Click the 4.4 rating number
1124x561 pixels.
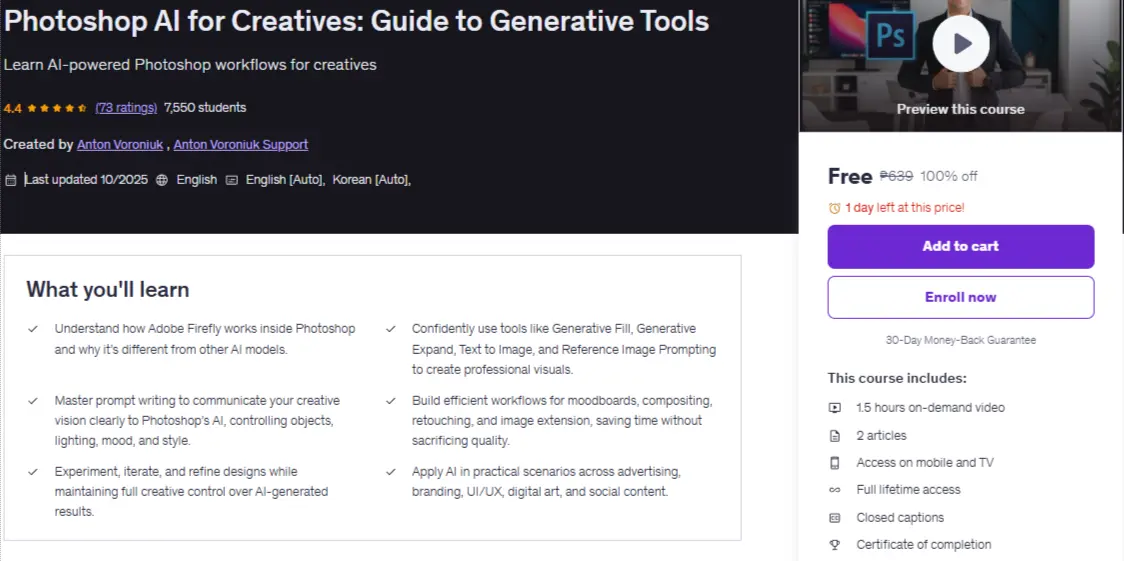(x=13, y=109)
